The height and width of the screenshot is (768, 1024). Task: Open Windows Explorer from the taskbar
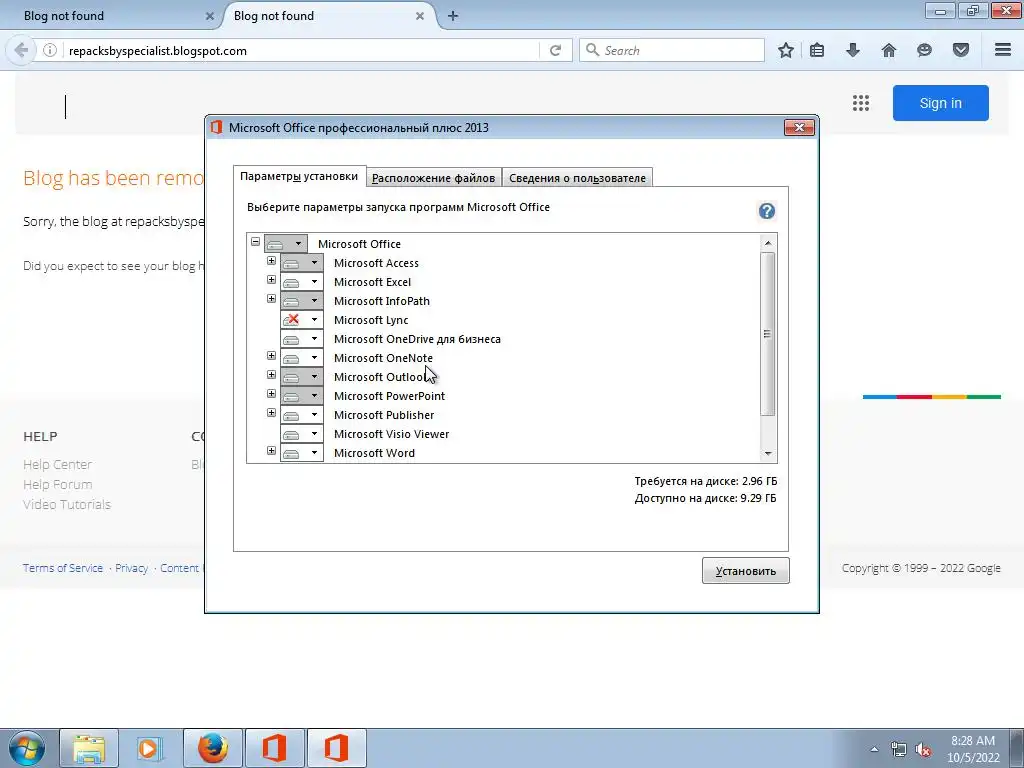pos(89,748)
